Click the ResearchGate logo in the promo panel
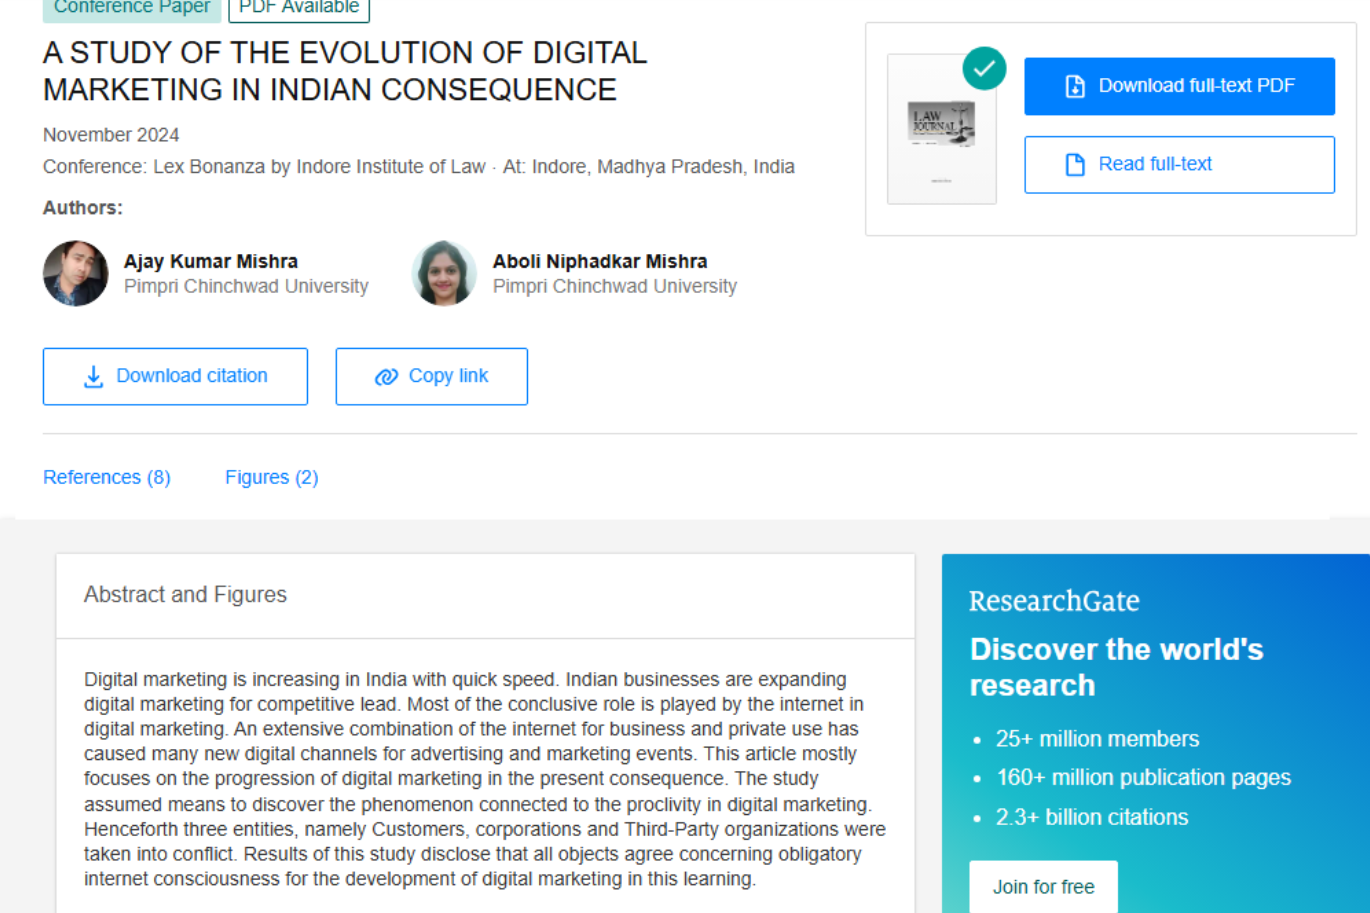Viewport: 1370px width, 913px height. coord(1054,600)
